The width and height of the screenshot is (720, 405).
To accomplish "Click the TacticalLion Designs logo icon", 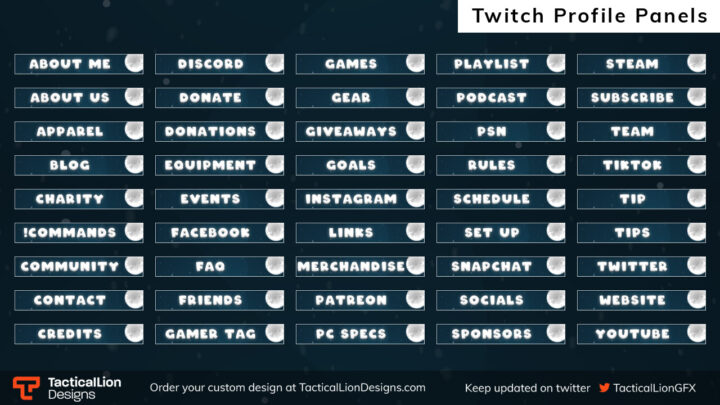I will click(26, 388).
